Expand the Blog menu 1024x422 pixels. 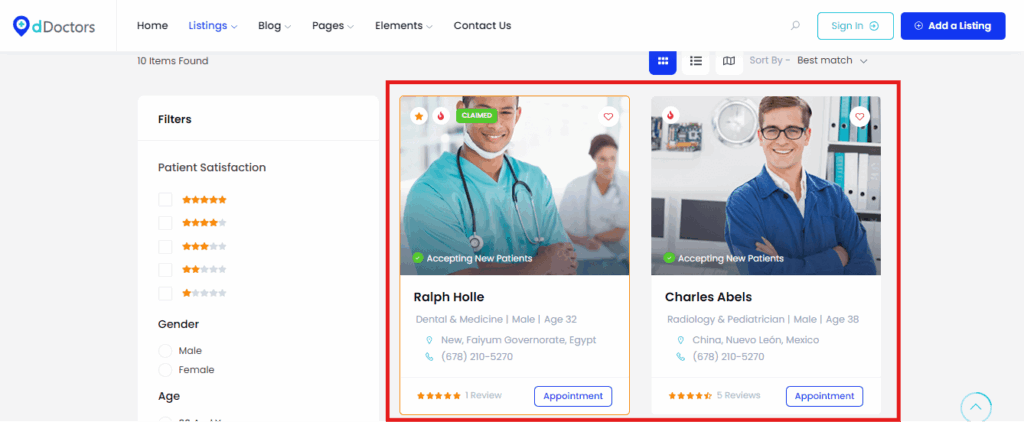[x=274, y=25]
